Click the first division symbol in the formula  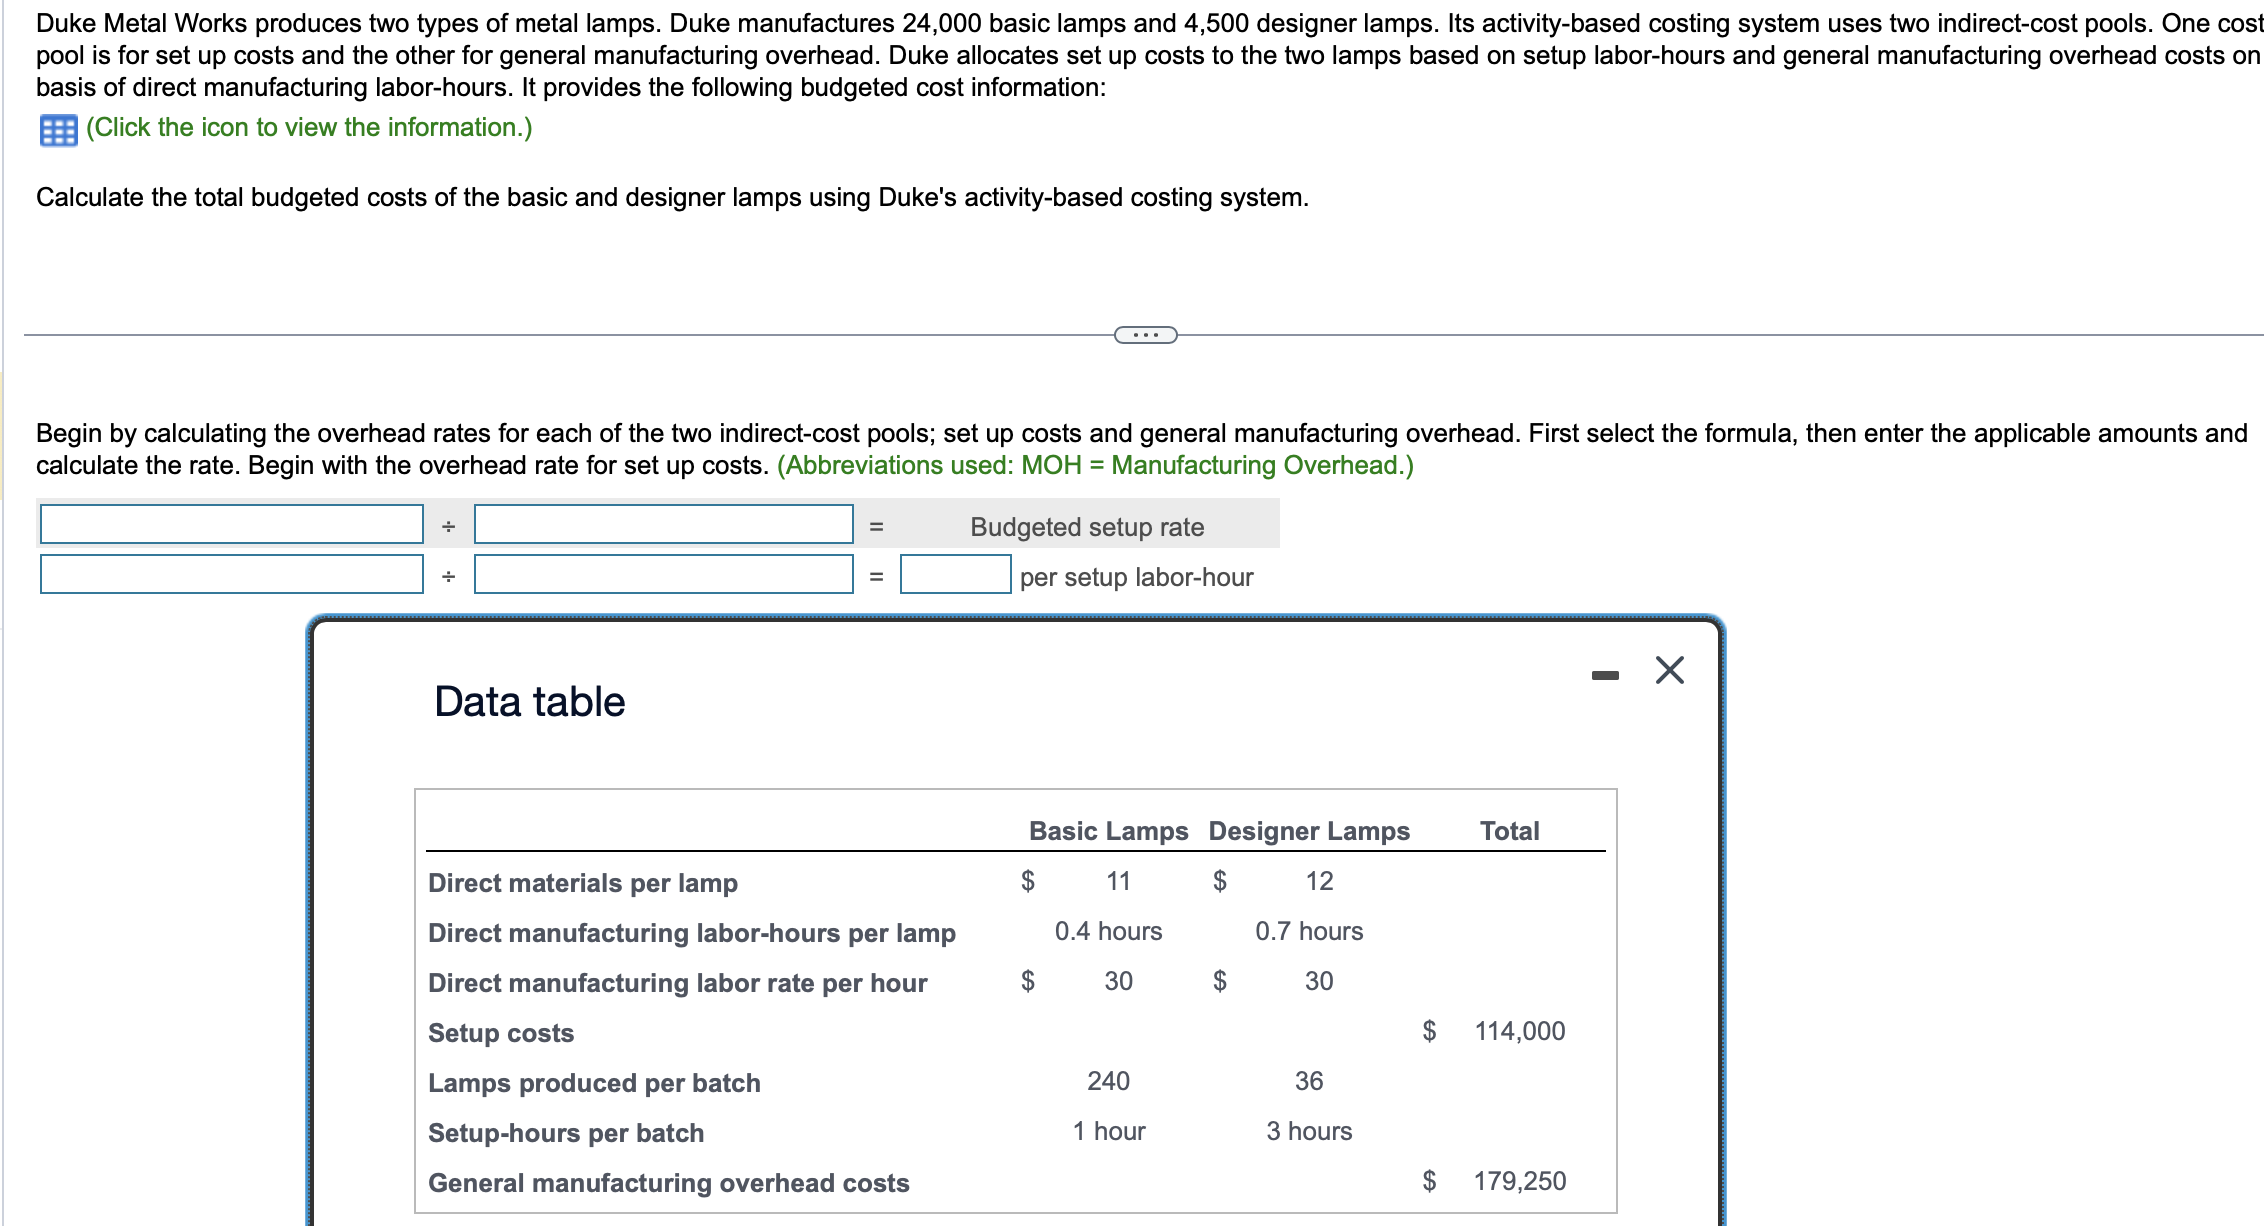449,525
